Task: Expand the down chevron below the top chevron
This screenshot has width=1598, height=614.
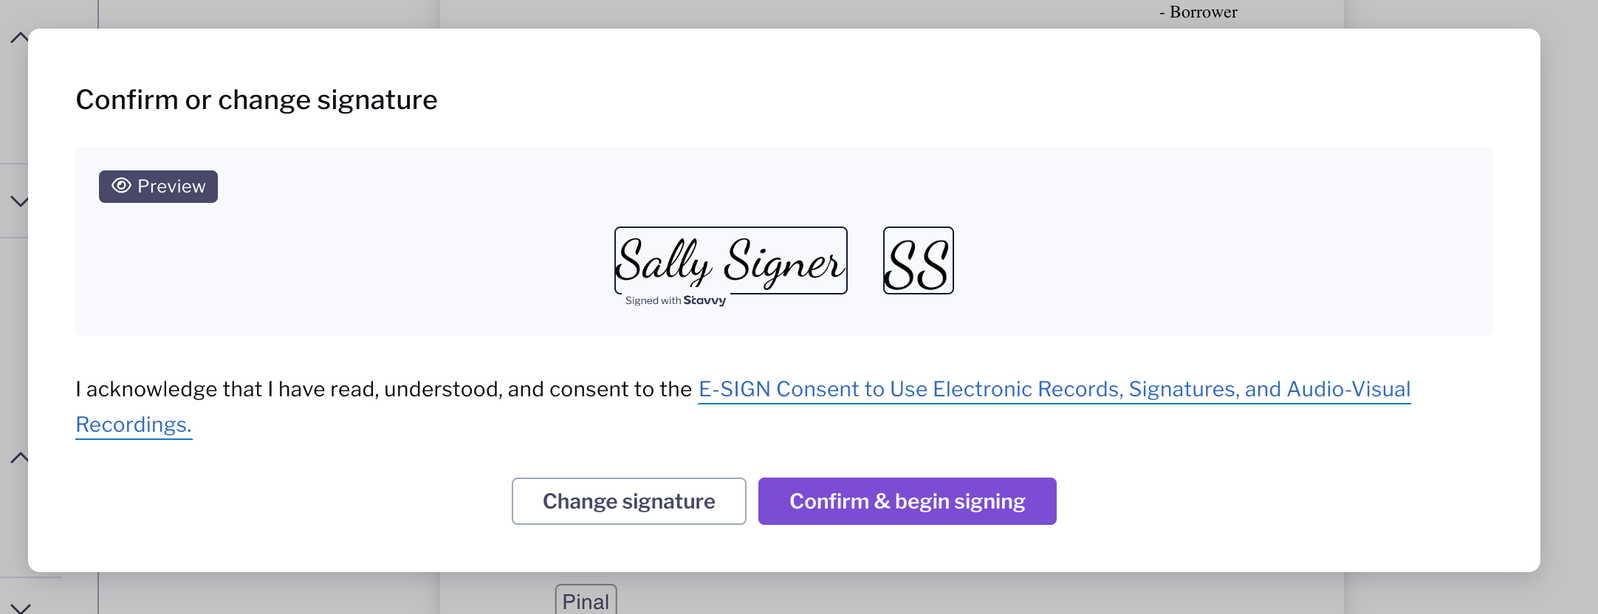Action: point(19,201)
